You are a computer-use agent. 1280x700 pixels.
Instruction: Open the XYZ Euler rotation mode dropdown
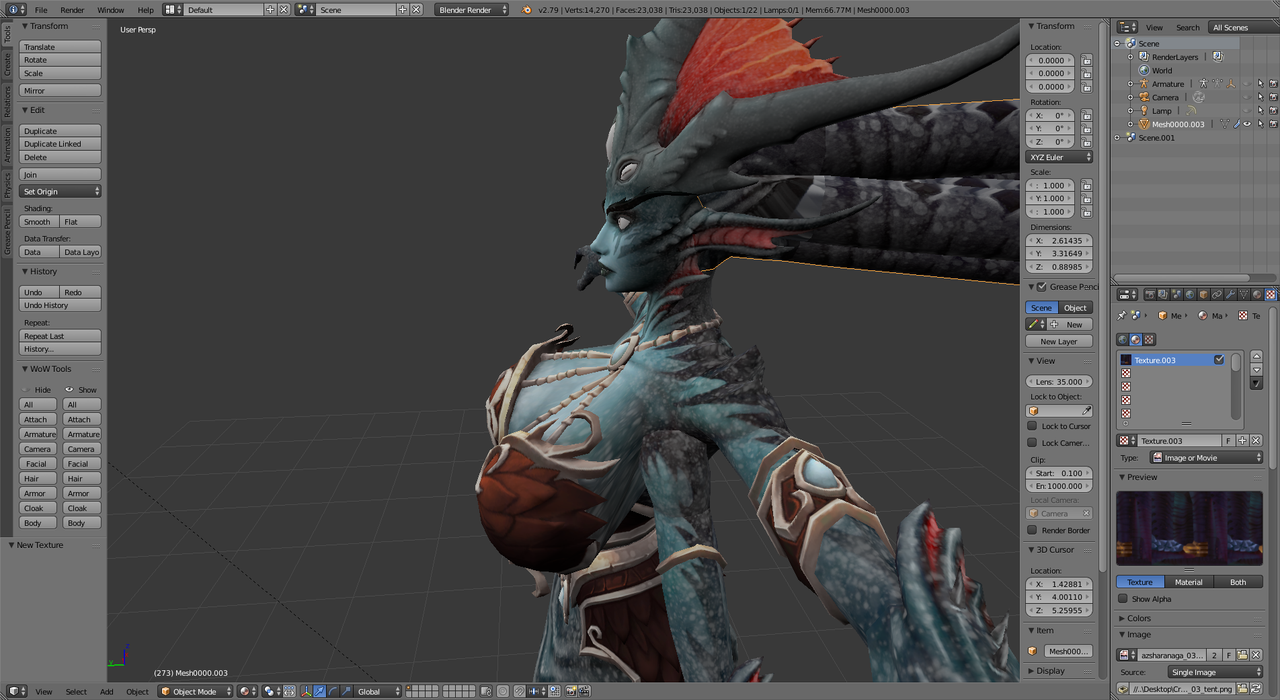(1060, 157)
